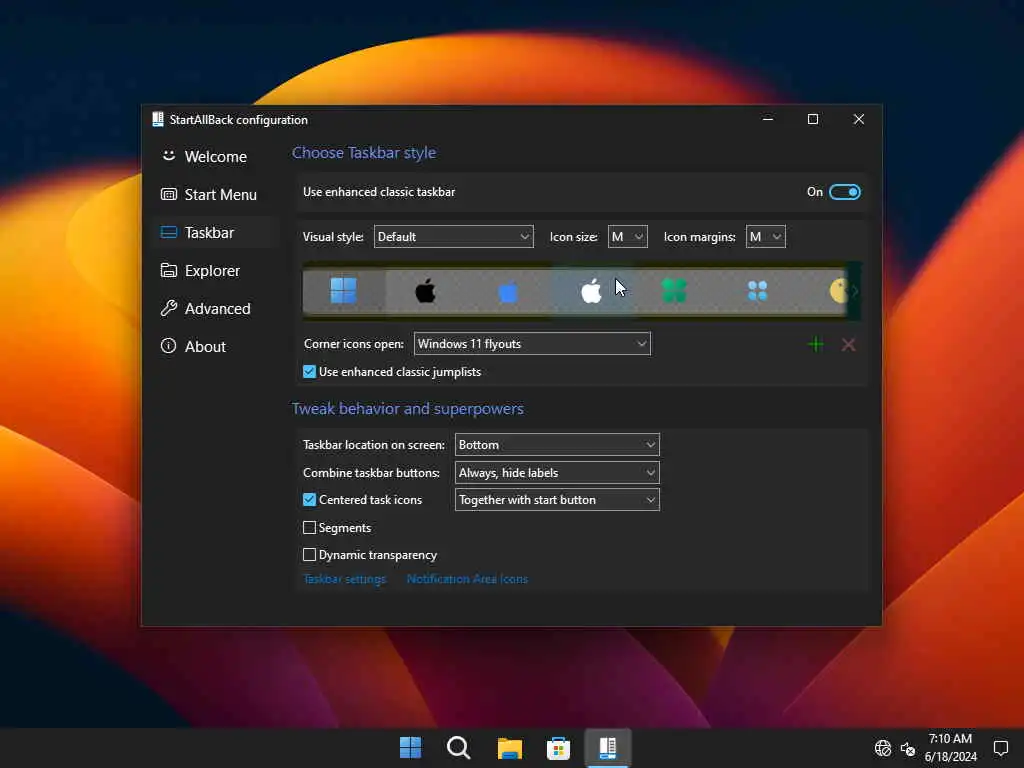Maximize the StartAllBack configuration window

813,120
